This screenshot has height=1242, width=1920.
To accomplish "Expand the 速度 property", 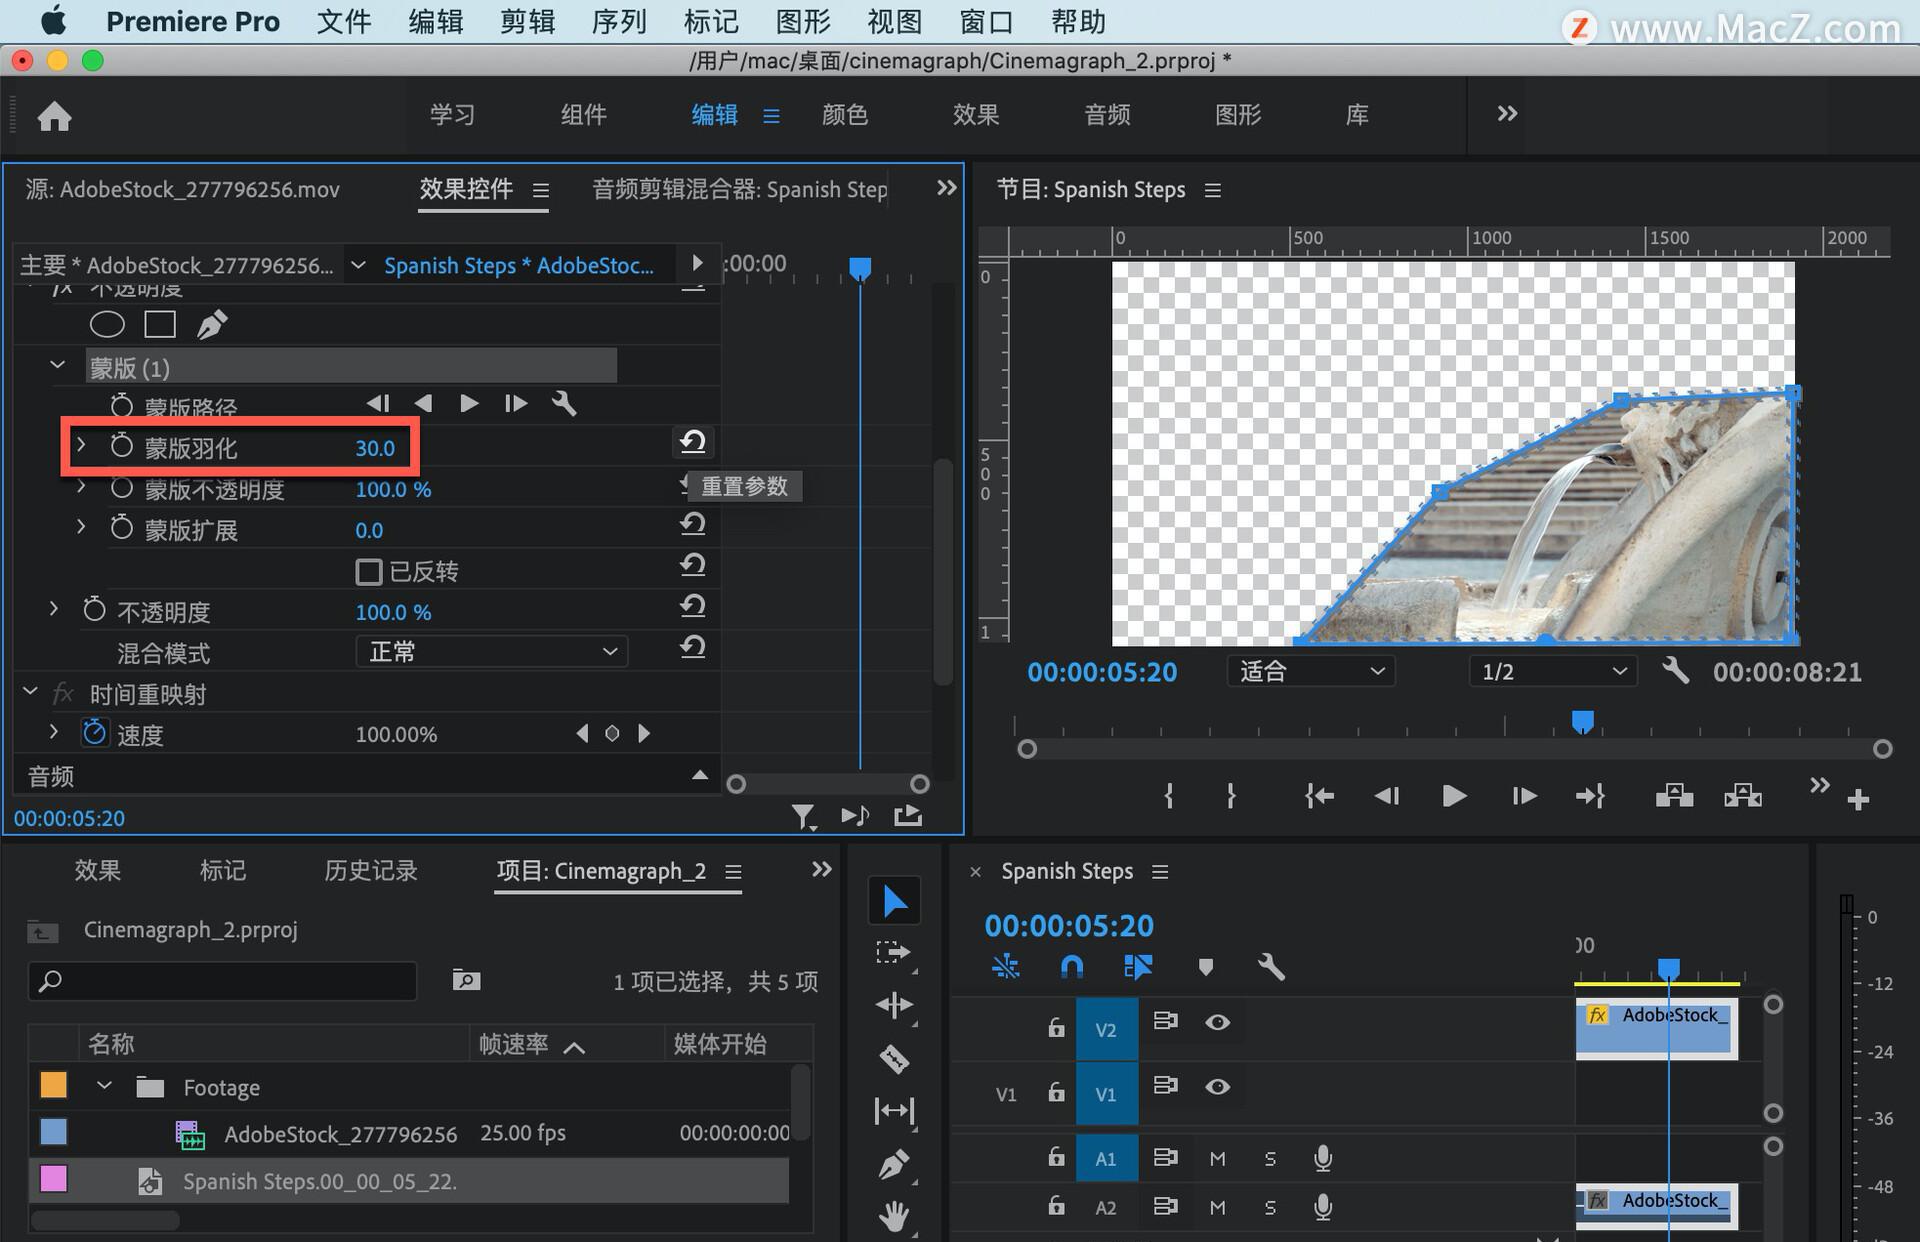I will [x=54, y=732].
